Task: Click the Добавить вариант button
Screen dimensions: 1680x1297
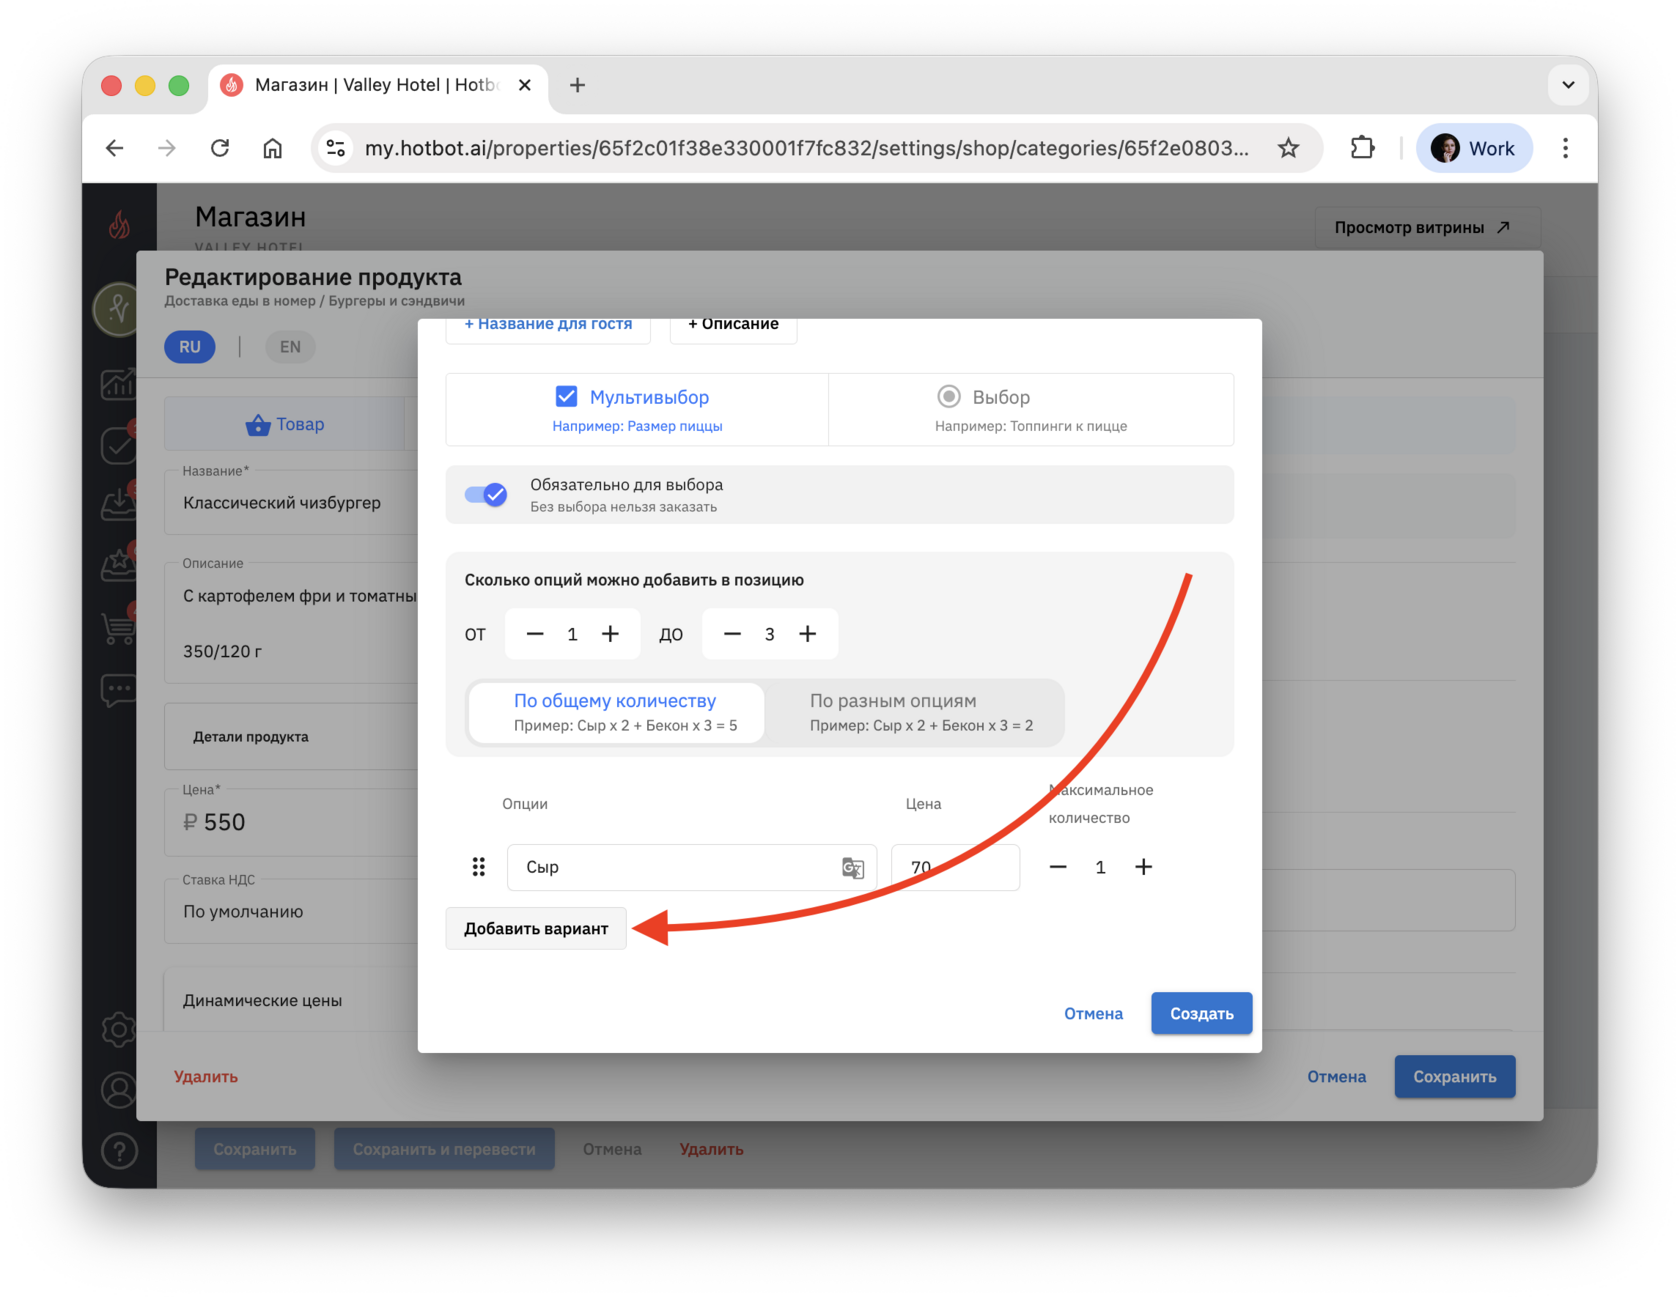Action: (x=536, y=929)
